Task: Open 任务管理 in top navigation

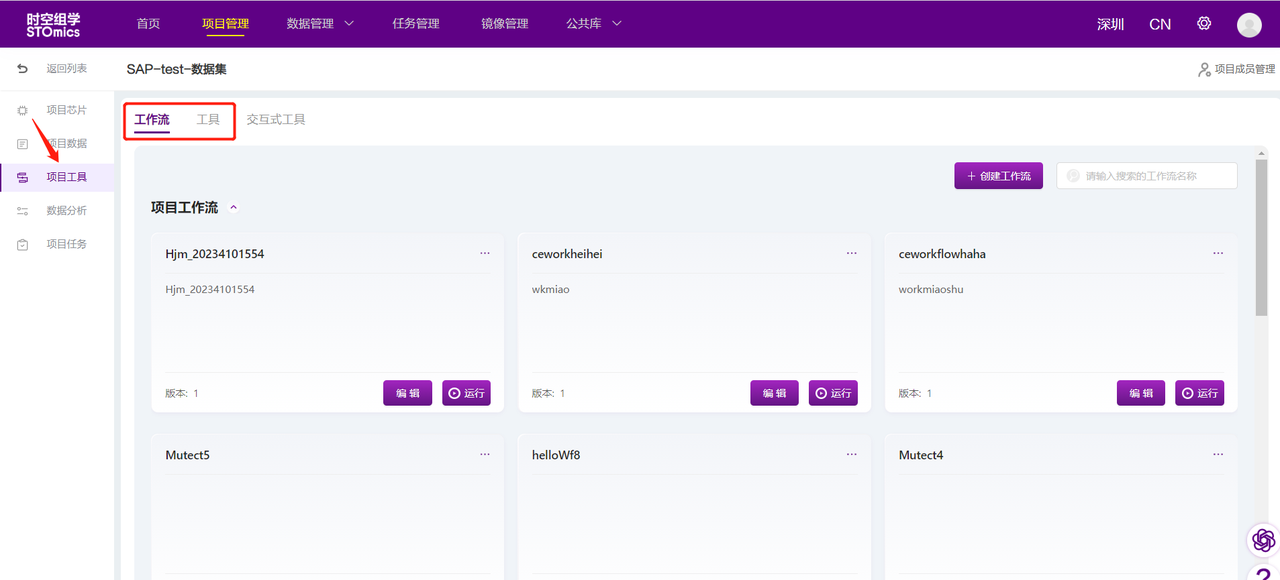Action: [416, 24]
